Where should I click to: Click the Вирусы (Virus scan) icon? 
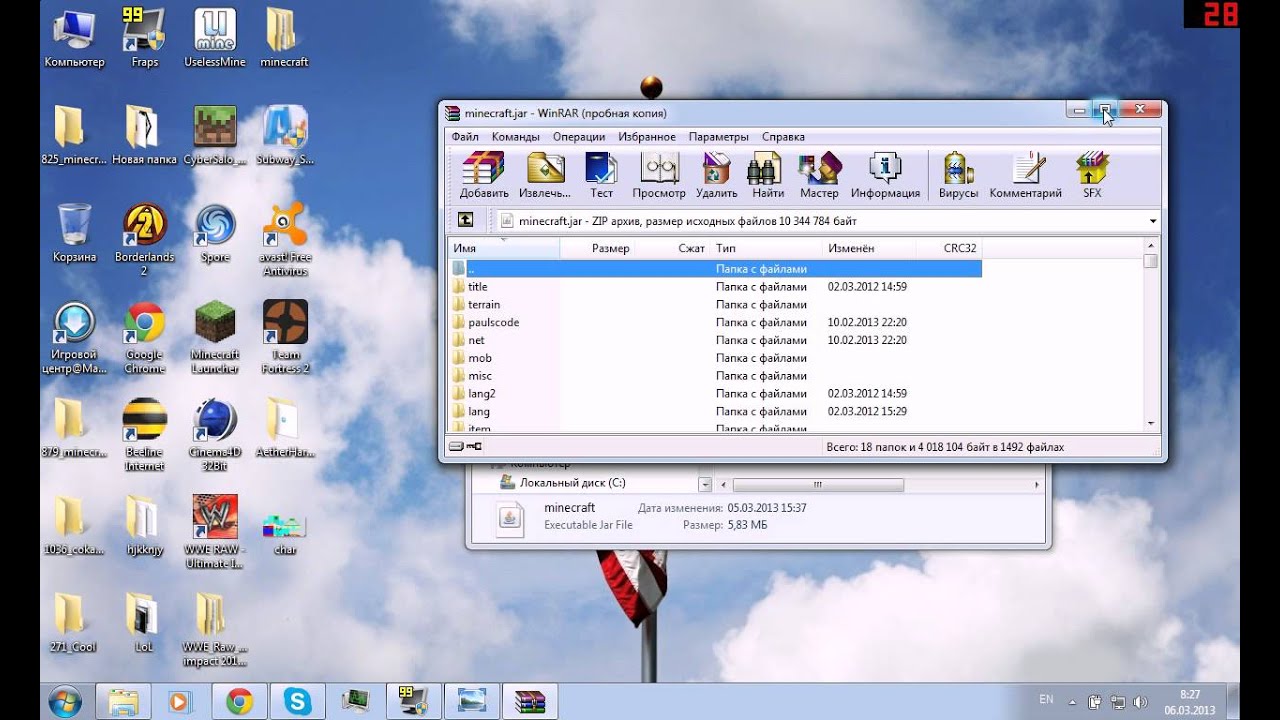tap(958, 175)
